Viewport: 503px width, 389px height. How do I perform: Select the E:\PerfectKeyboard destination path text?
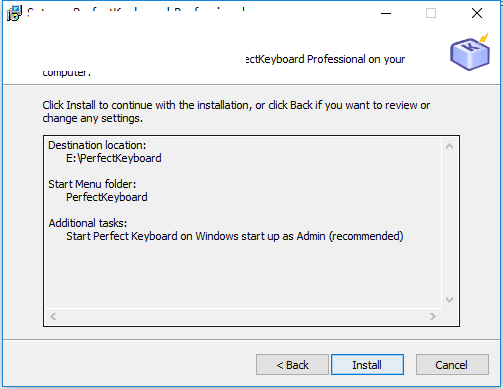tap(114, 158)
